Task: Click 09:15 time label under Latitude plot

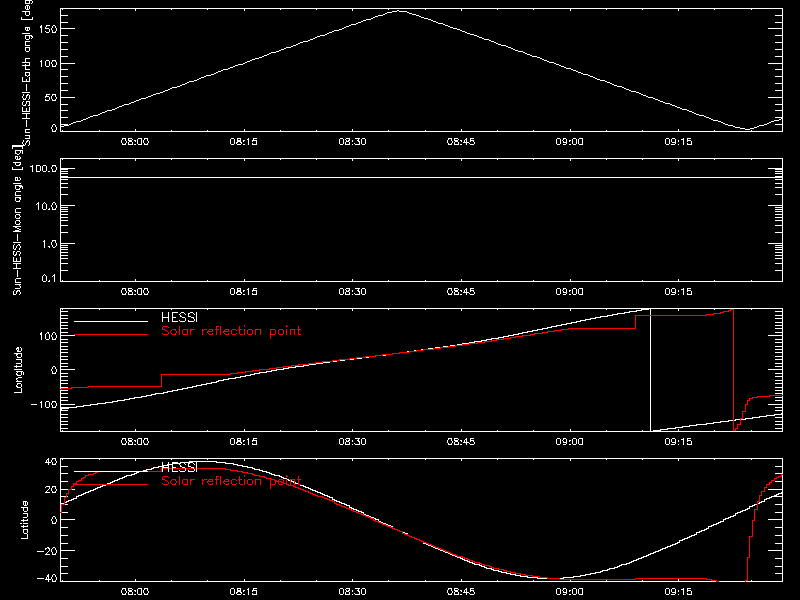Action: click(x=678, y=591)
